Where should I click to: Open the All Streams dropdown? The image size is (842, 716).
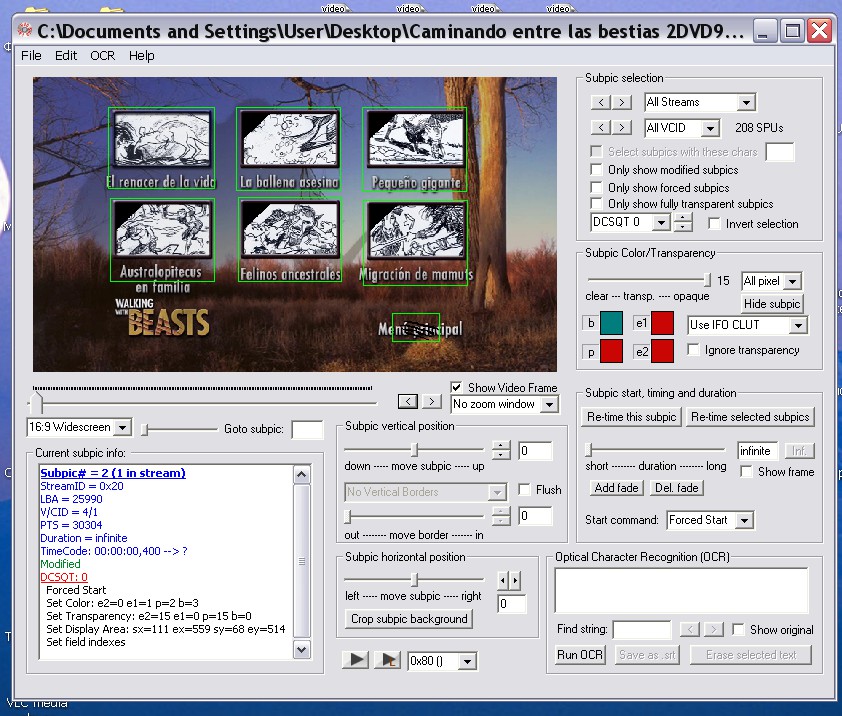(746, 102)
